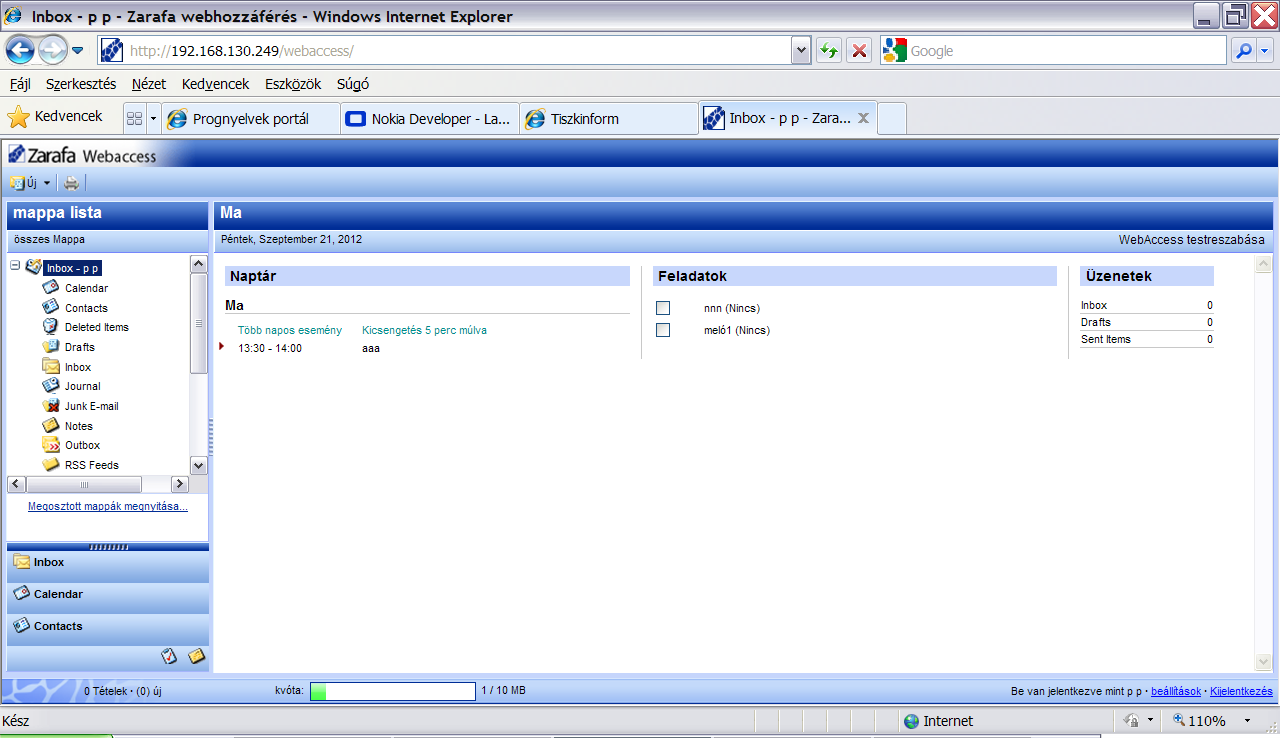Open the RSS Feeds folder icon
Image resolution: width=1280 pixels, height=738 pixels.
50,464
